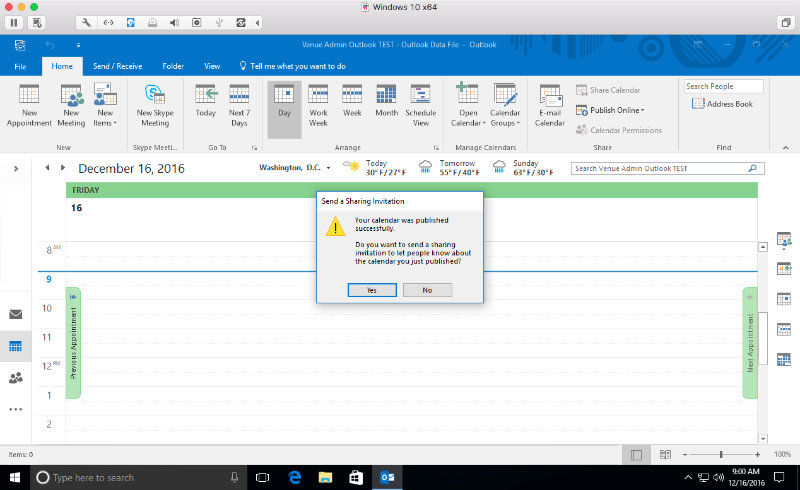The height and width of the screenshot is (490, 800).
Task: Click the Search People field
Action: click(723, 86)
